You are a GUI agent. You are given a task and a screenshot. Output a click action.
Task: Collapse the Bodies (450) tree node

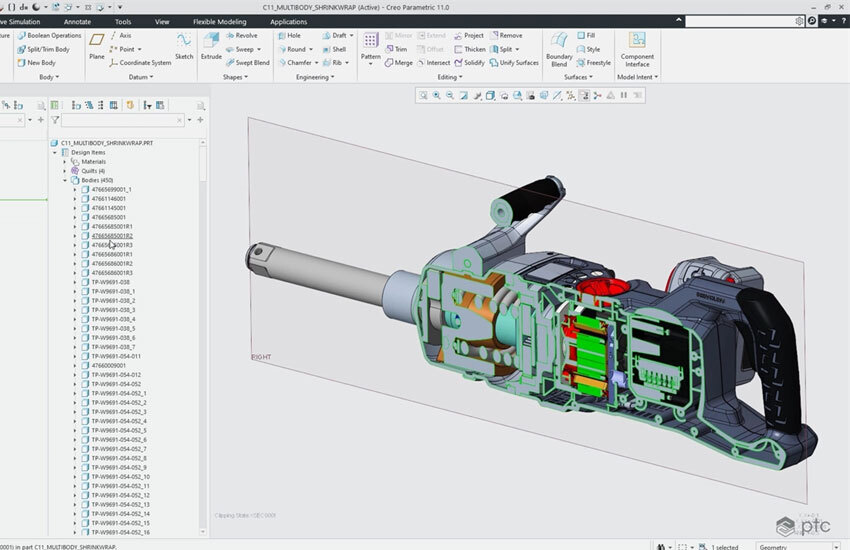[65, 180]
